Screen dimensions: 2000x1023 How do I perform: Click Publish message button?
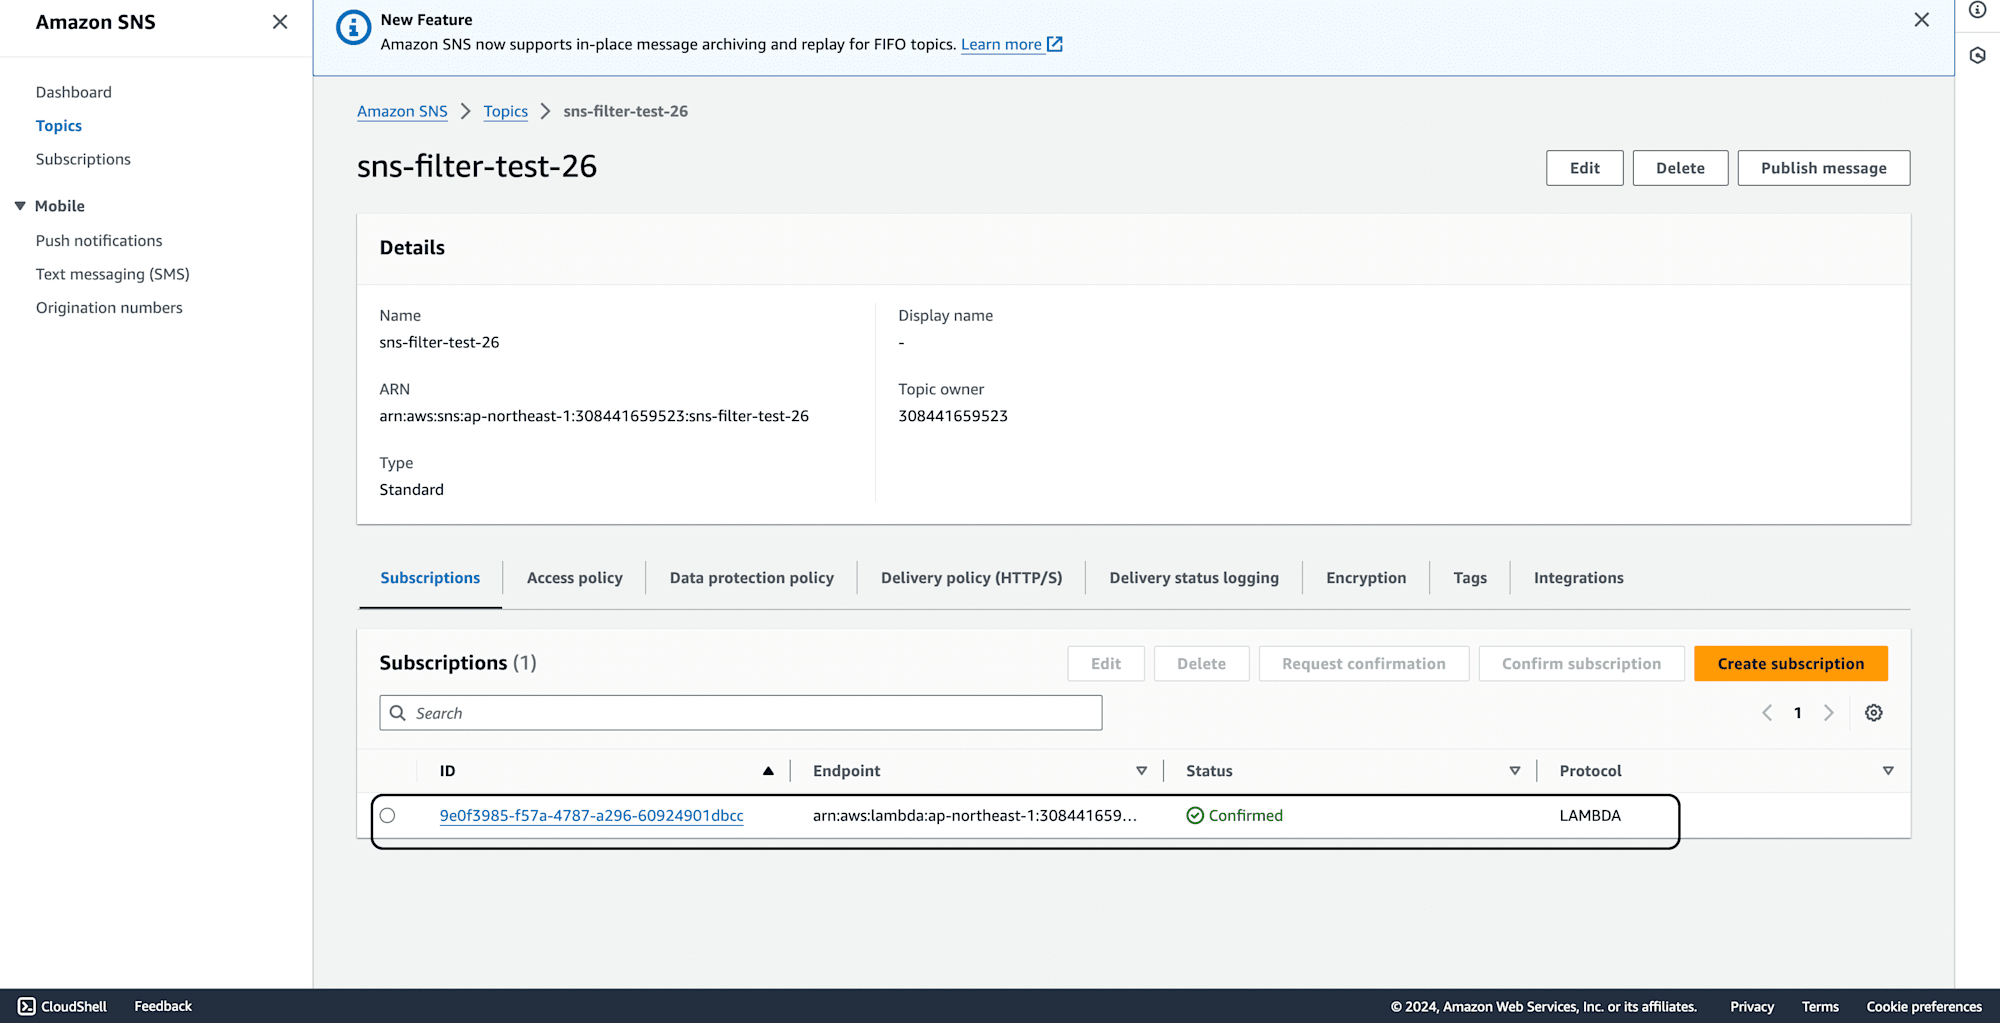(1823, 168)
